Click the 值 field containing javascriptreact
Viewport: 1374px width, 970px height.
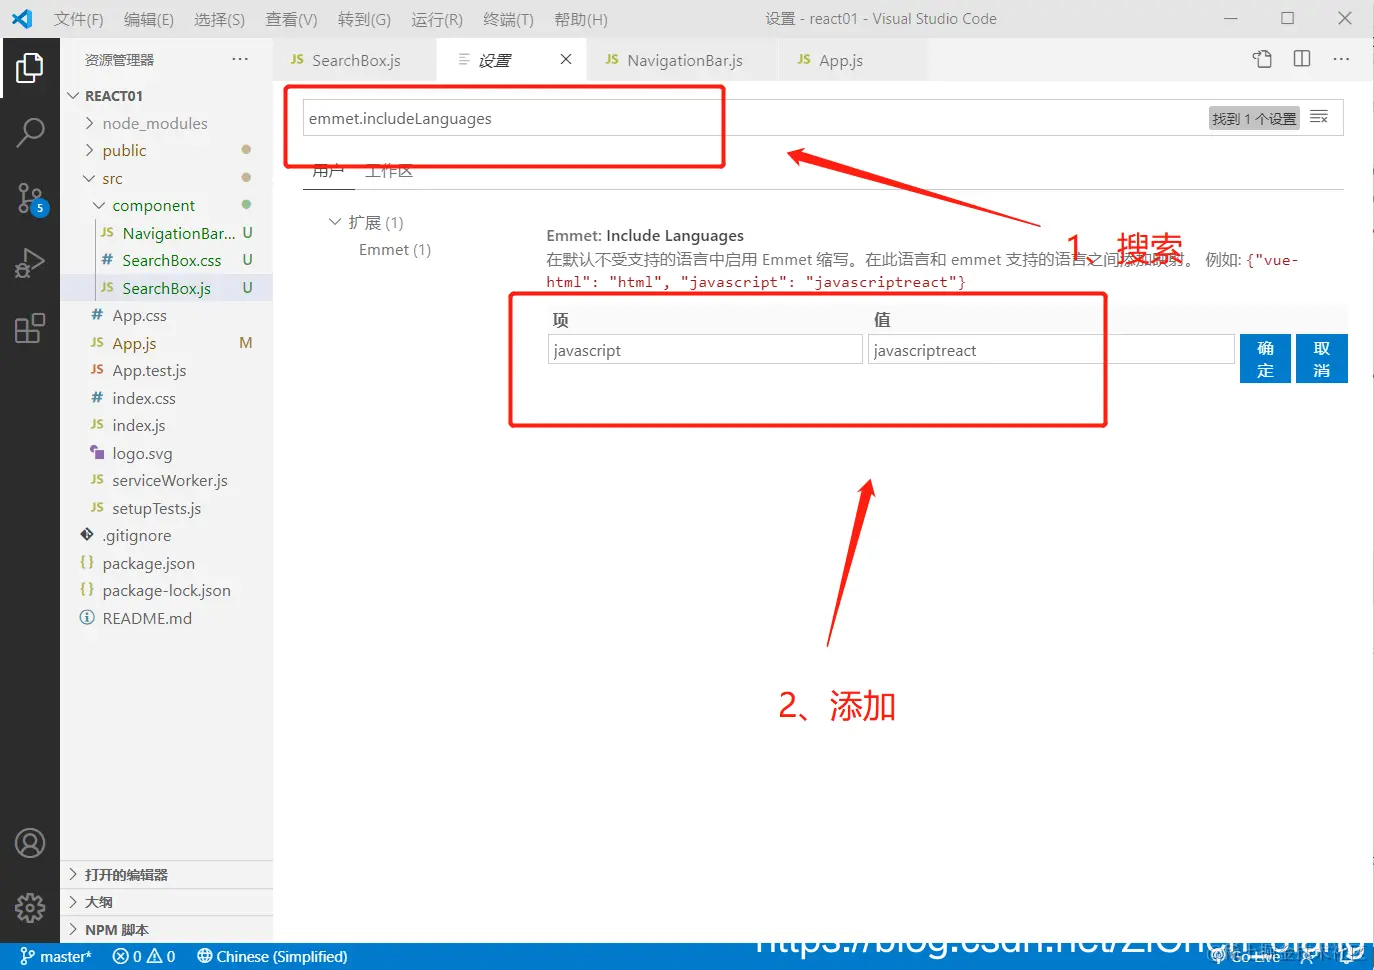1051,350
